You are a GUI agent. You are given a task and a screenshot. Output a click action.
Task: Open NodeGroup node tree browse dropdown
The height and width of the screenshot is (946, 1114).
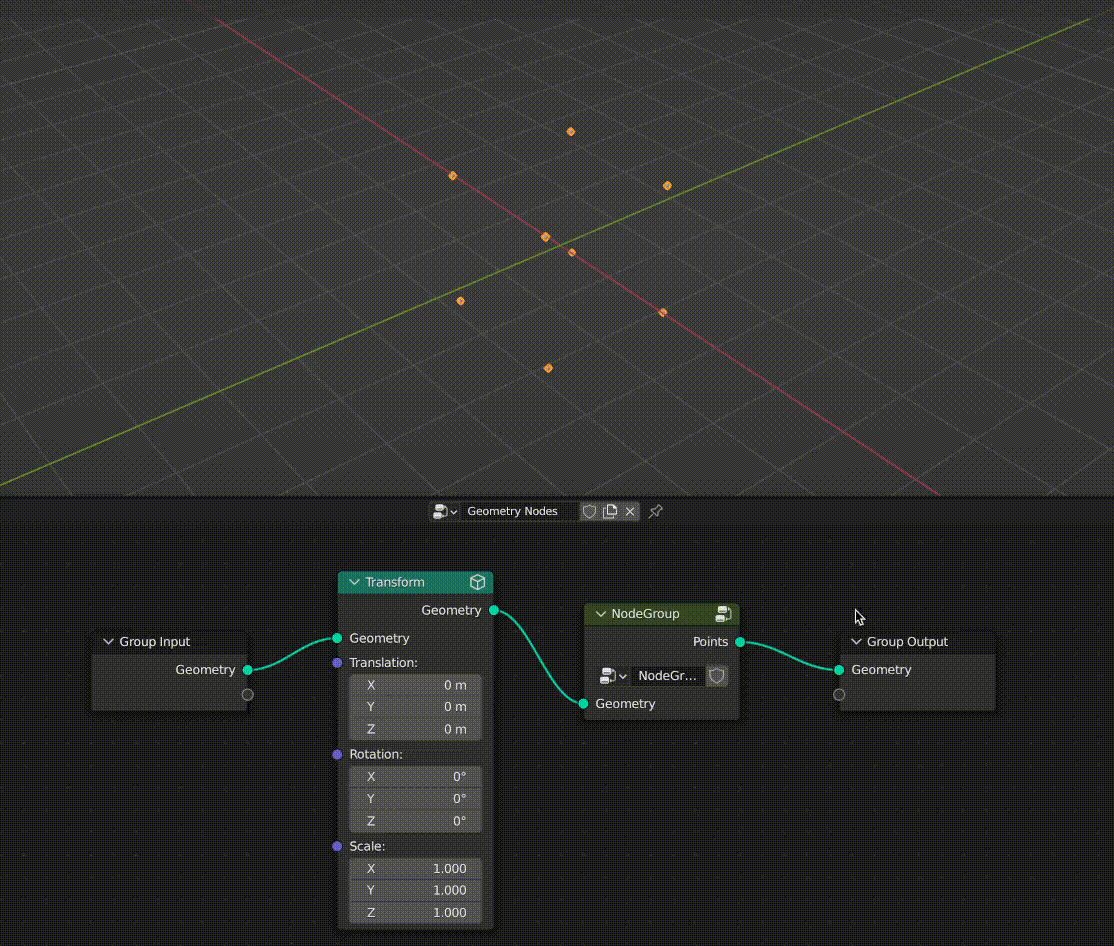613,676
